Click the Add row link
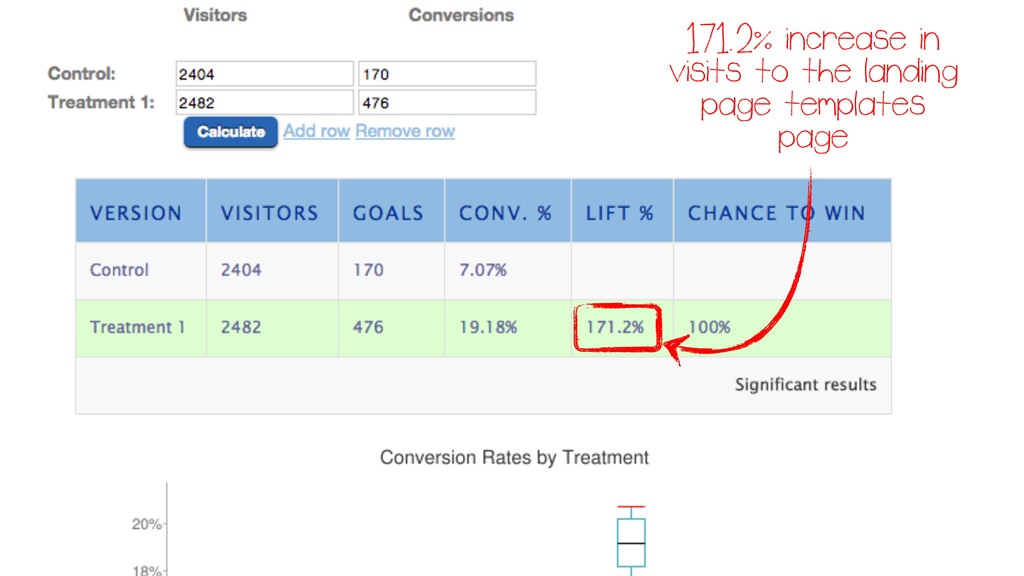 317,131
